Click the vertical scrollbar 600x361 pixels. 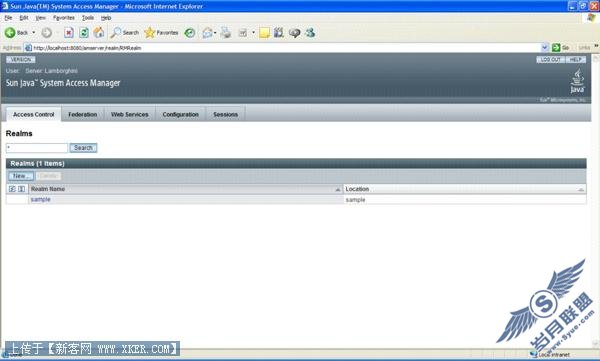(596, 201)
